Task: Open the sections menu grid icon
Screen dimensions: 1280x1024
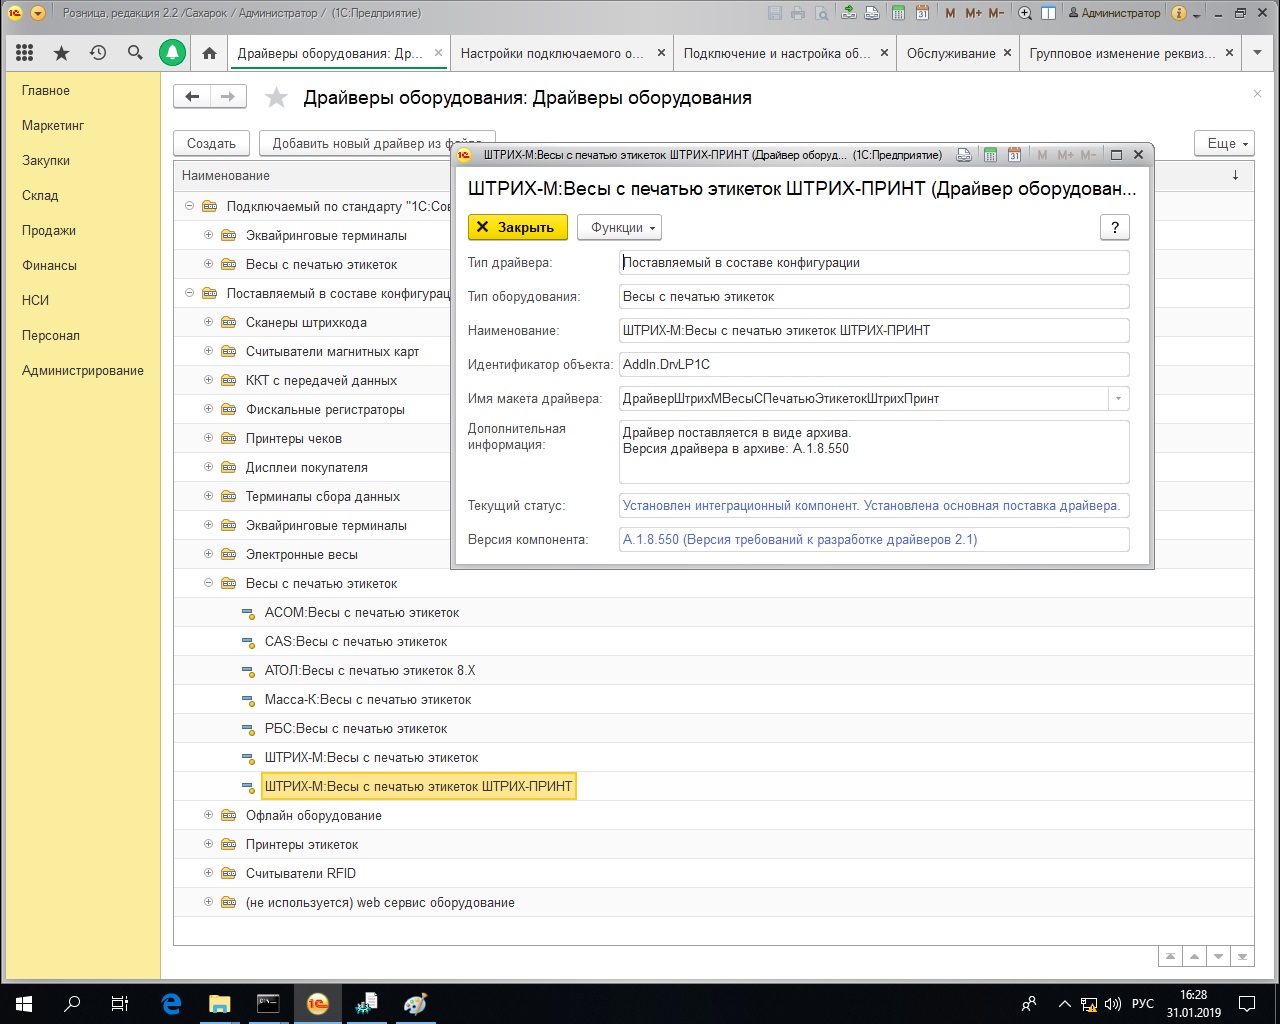Action: (x=25, y=53)
